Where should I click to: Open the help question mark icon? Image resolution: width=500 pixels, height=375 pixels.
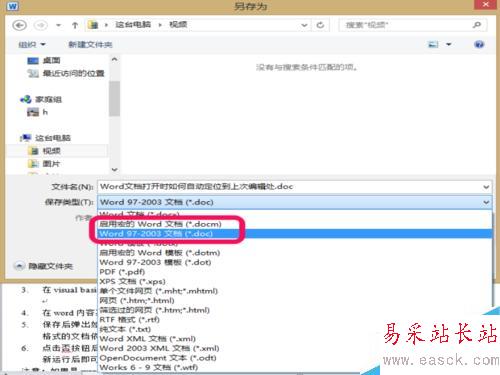pyautogui.click(x=479, y=44)
